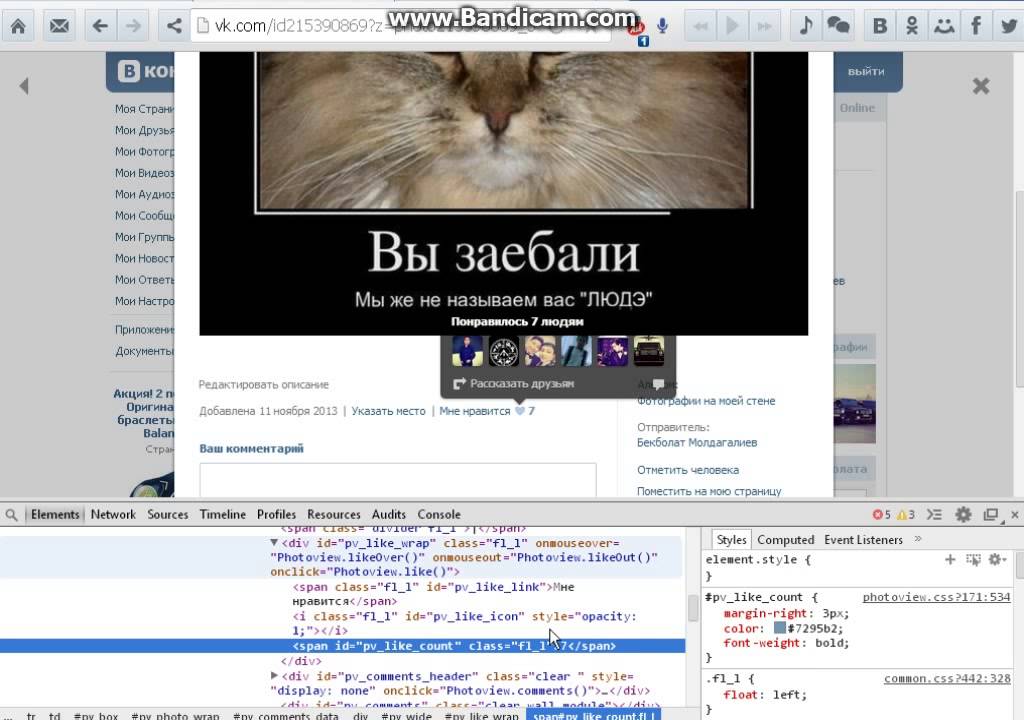
Task: Switch to the Network tab
Action: [x=113, y=514]
